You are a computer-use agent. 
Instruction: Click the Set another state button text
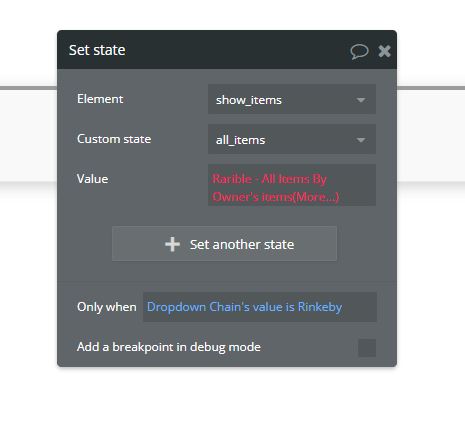click(242, 245)
